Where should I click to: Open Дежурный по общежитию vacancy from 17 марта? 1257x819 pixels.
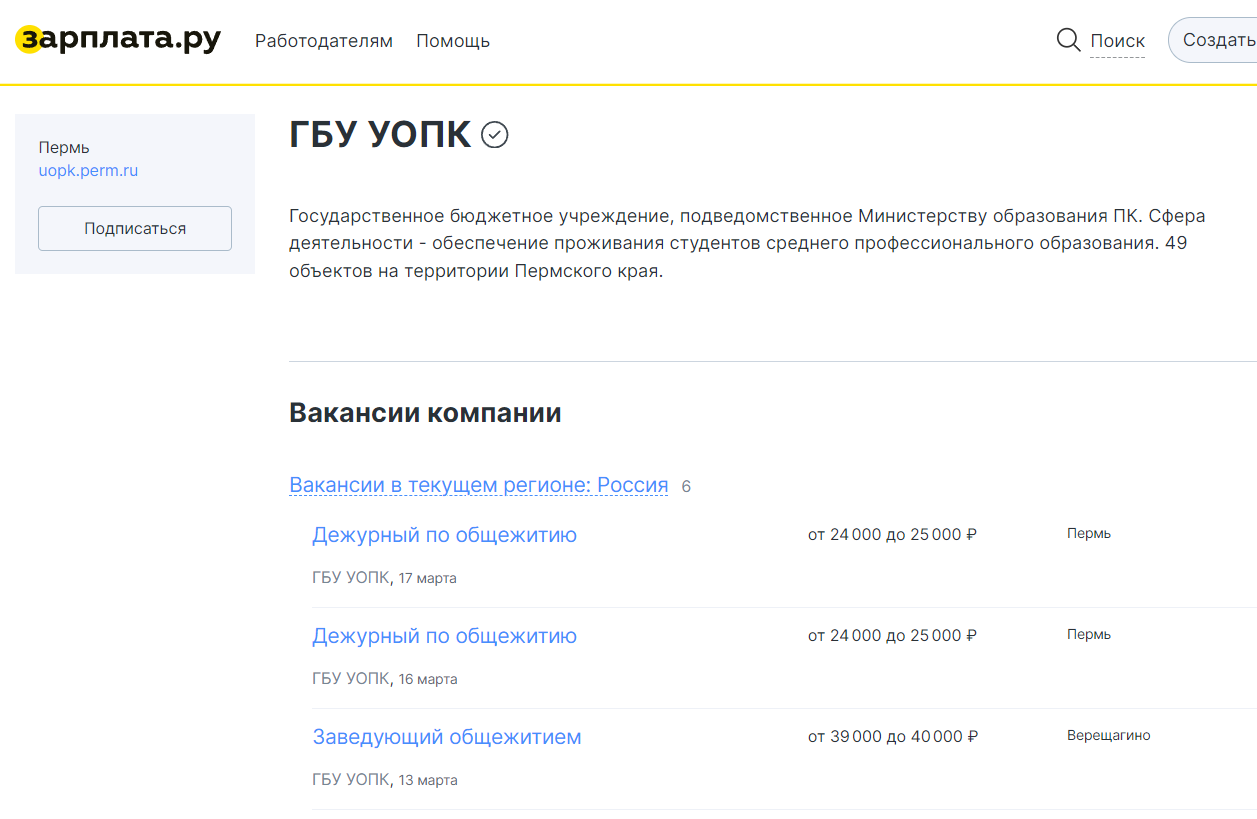(444, 535)
